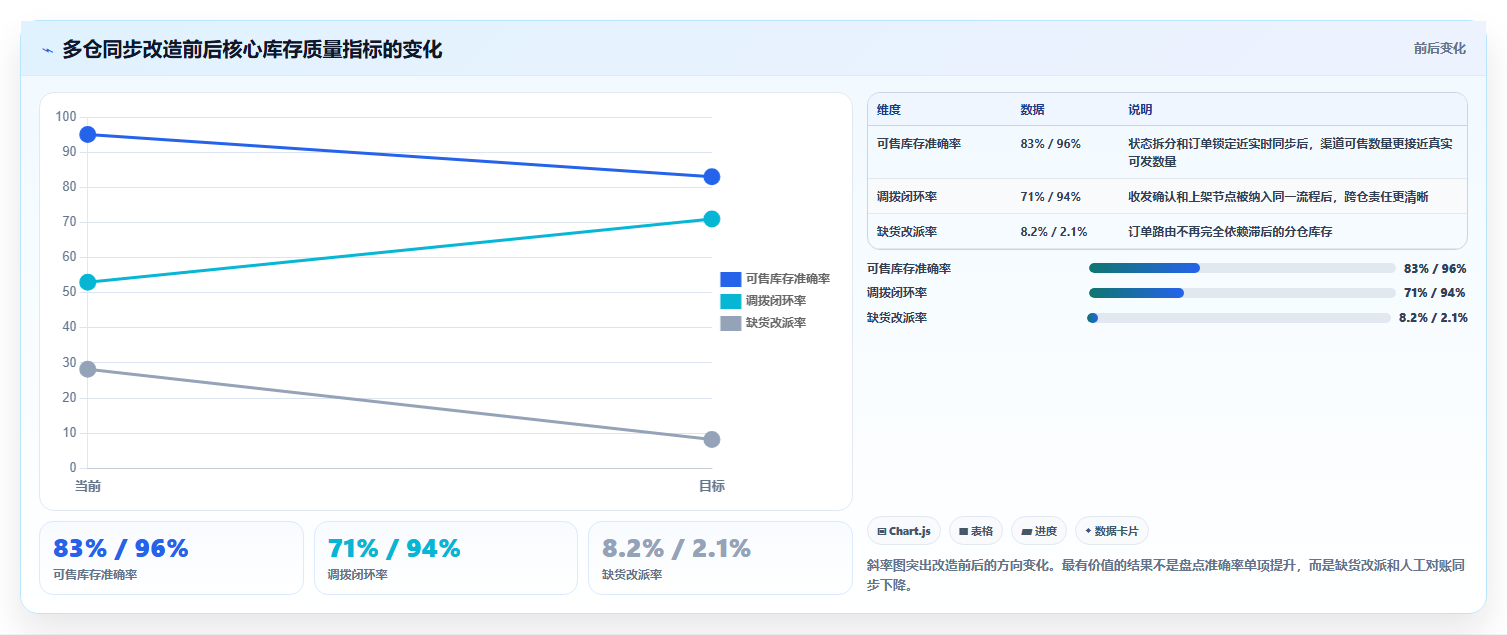Click 8.2% / 2.1% value beside progress bar

(x=1433, y=318)
